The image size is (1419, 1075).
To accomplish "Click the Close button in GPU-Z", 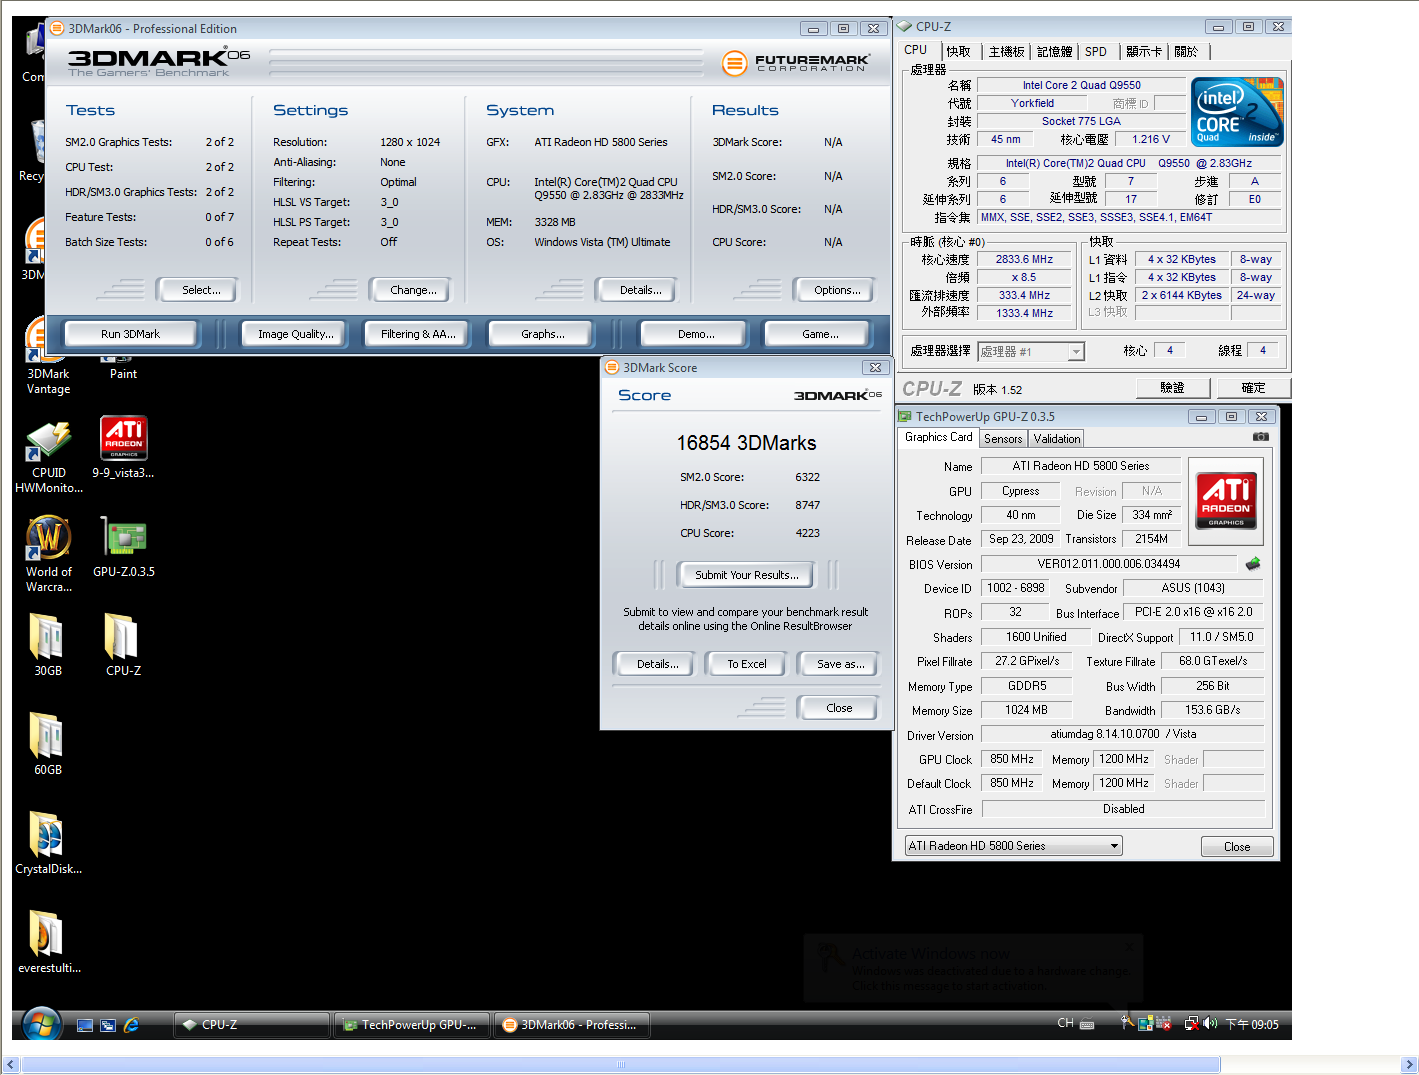I will (x=1237, y=847).
